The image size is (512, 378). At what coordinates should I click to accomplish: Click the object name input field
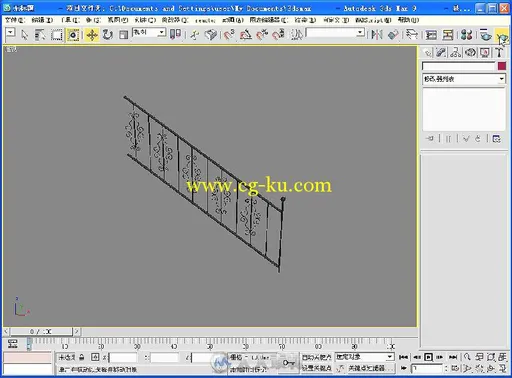[459, 66]
